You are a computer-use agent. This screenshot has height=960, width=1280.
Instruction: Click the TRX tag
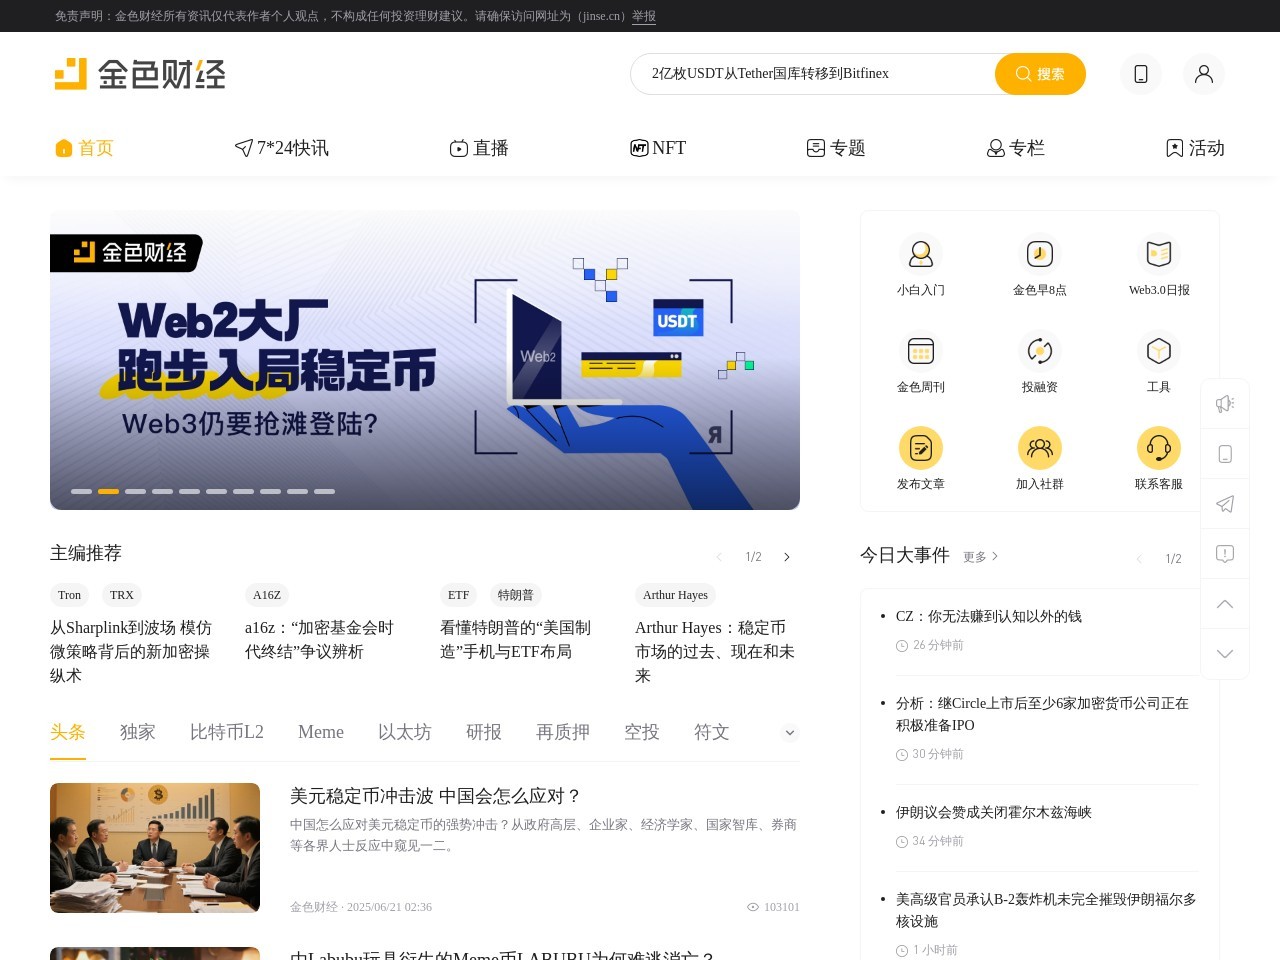(122, 595)
